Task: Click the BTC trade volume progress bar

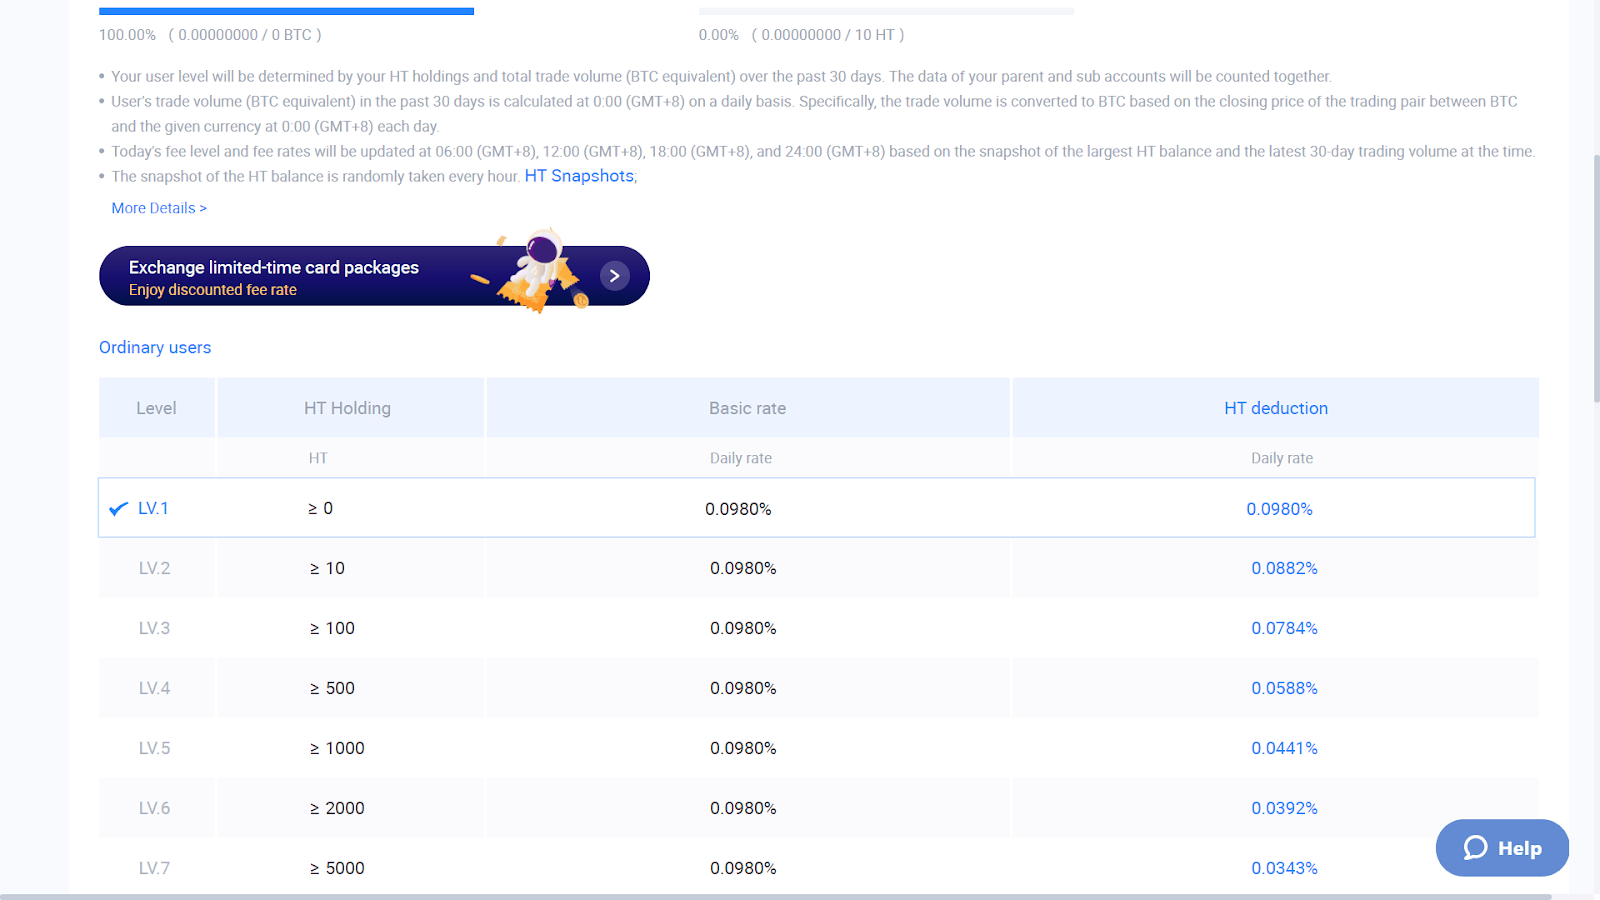Action: [x=286, y=11]
